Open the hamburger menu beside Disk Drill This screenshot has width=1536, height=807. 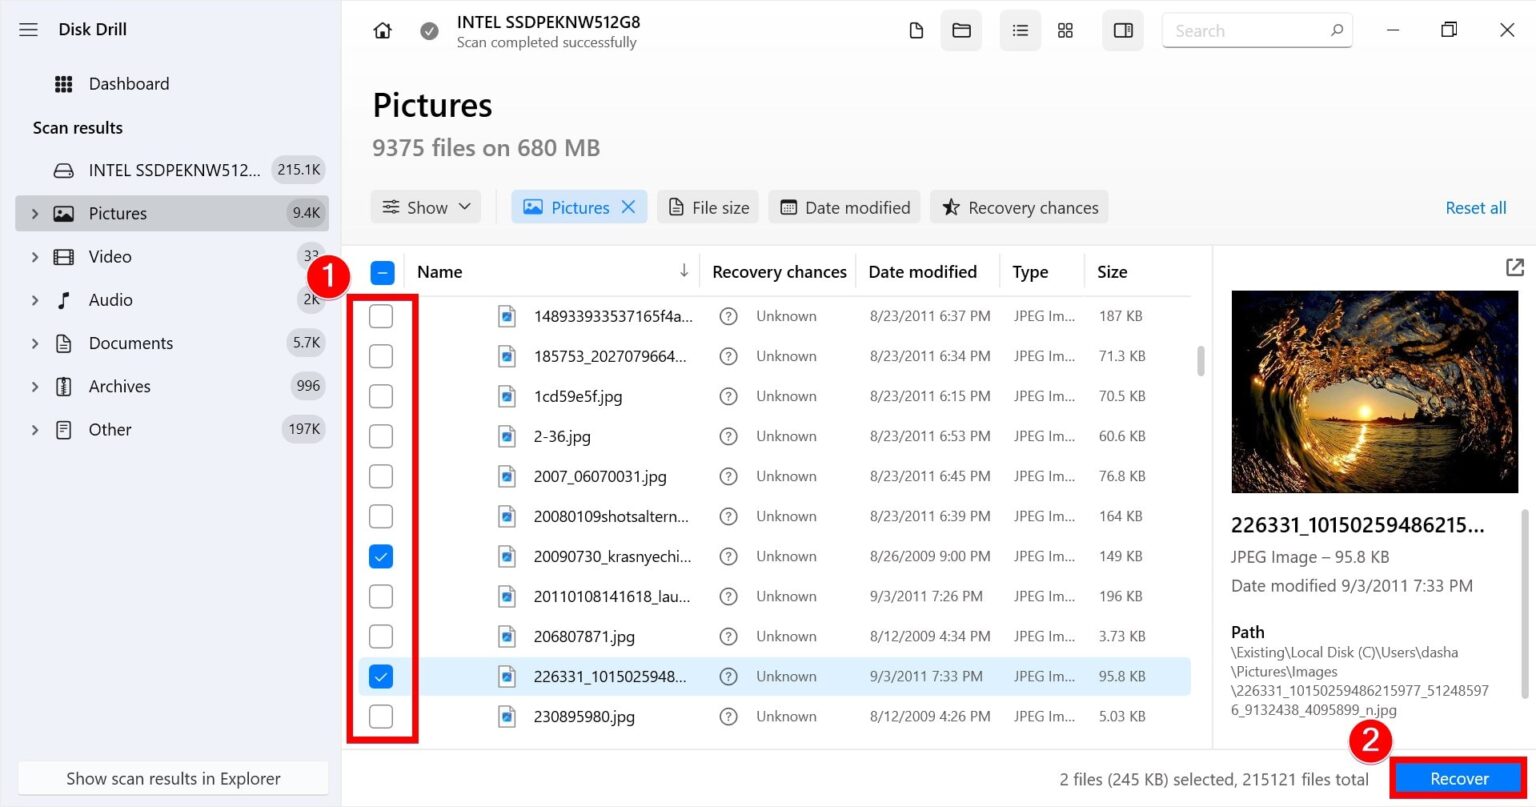point(28,29)
